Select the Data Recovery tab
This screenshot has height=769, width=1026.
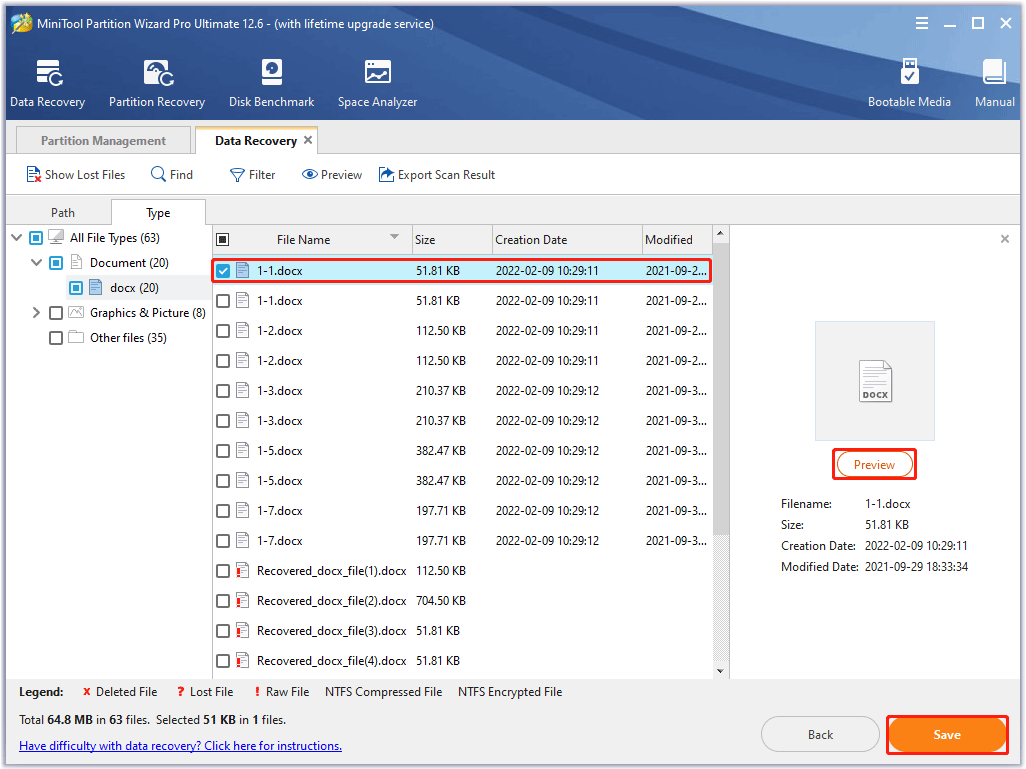256,140
